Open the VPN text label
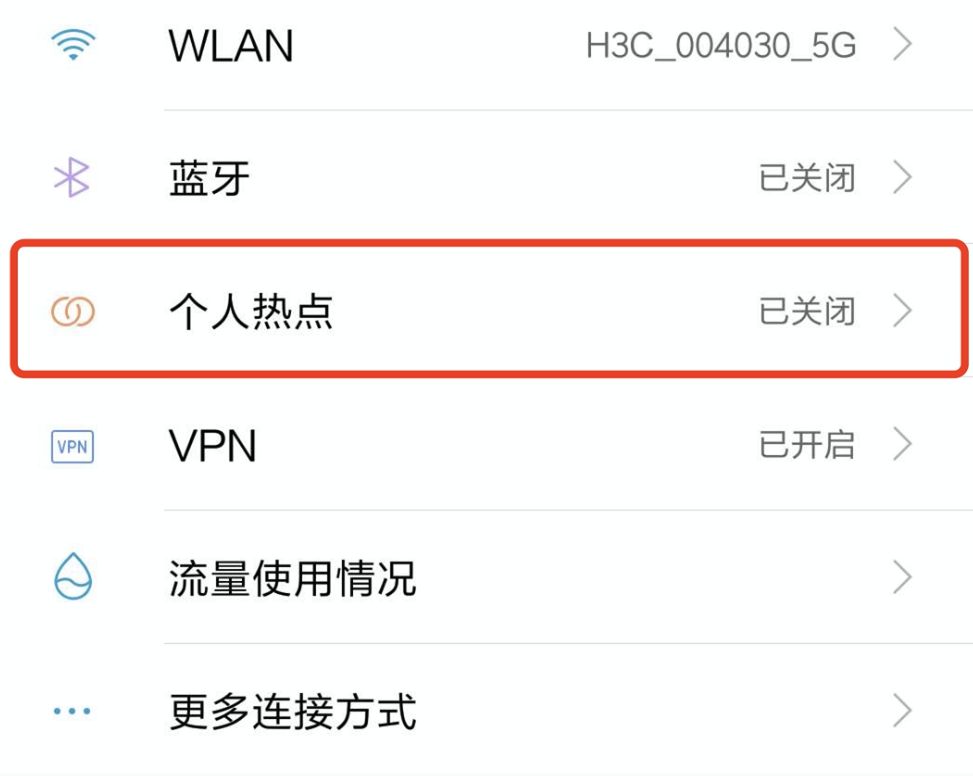 213,446
